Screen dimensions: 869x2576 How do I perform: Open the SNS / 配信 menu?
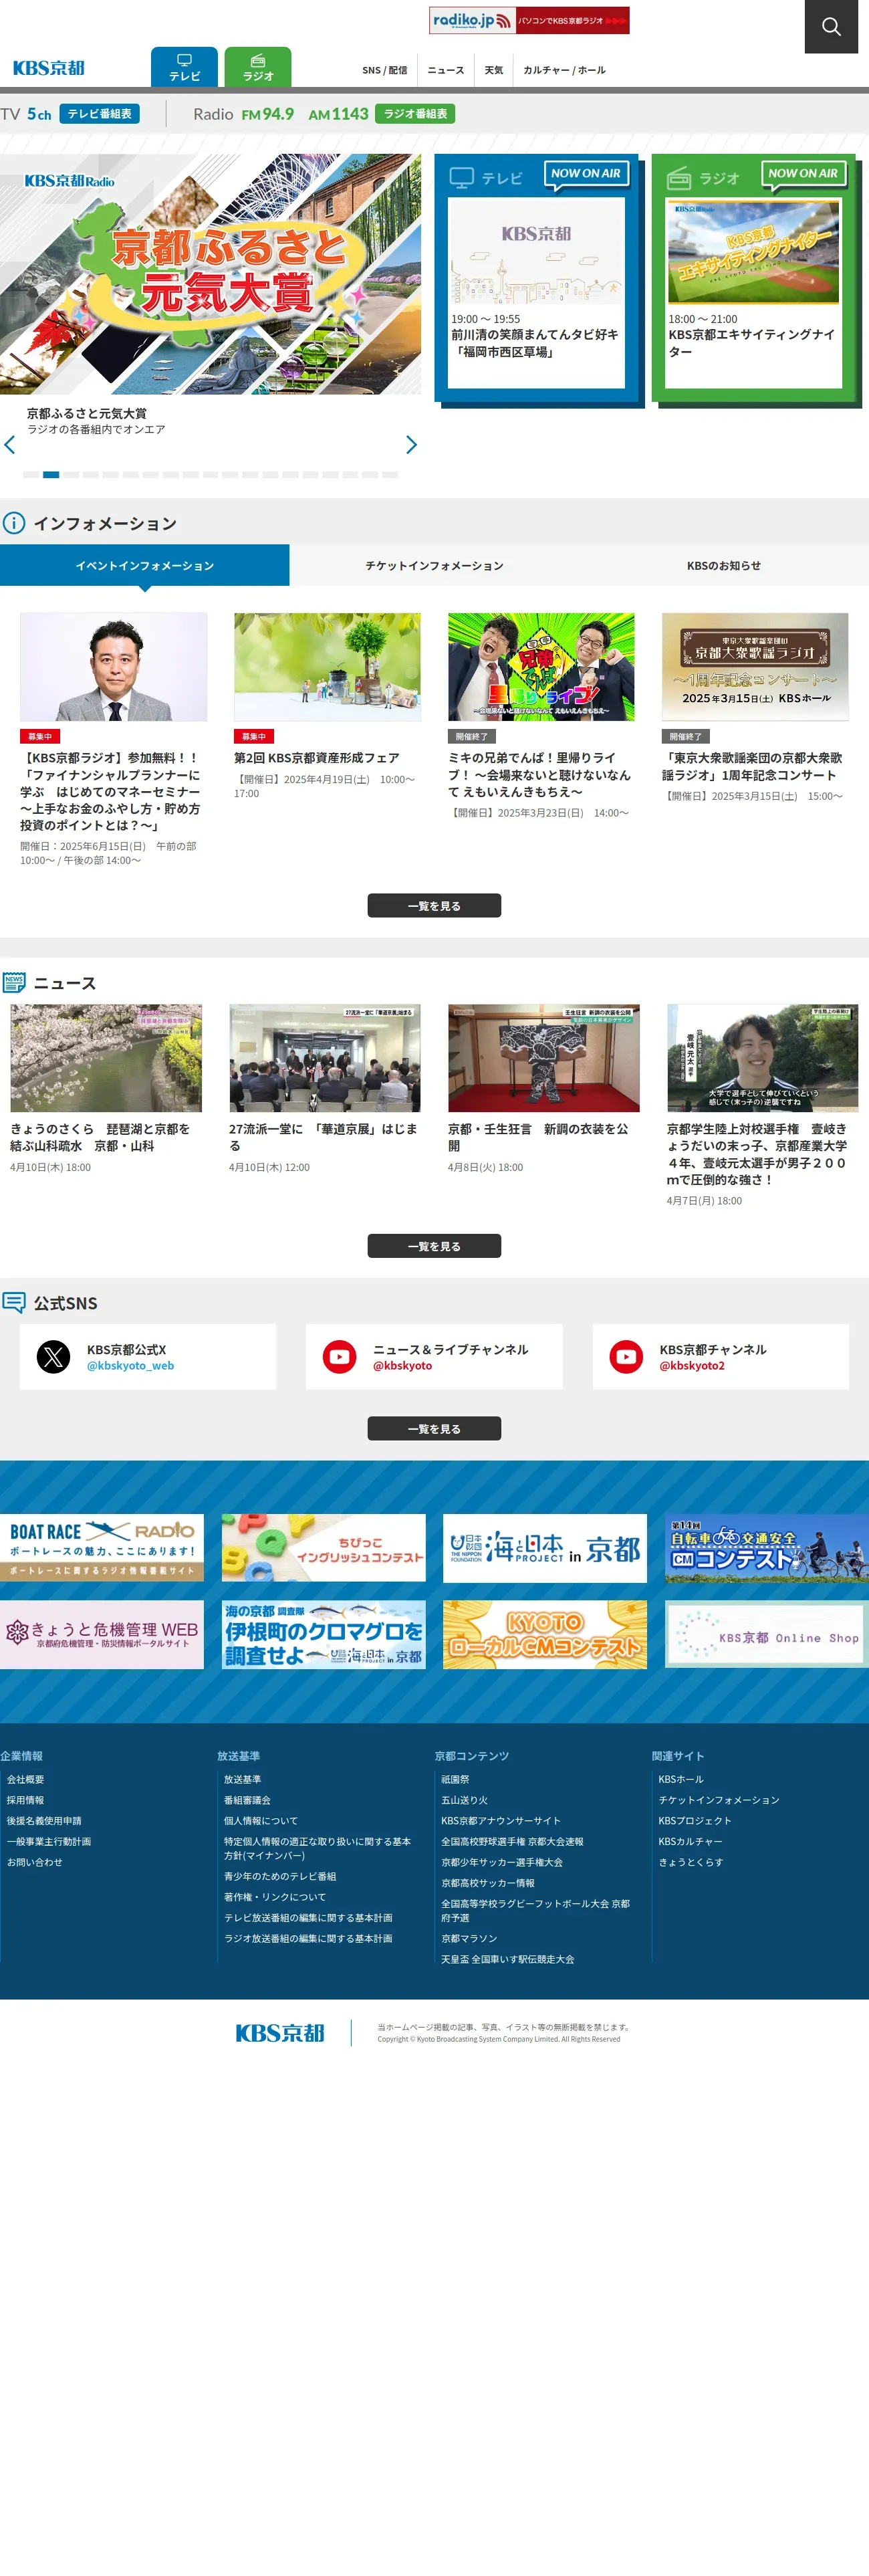click(384, 70)
